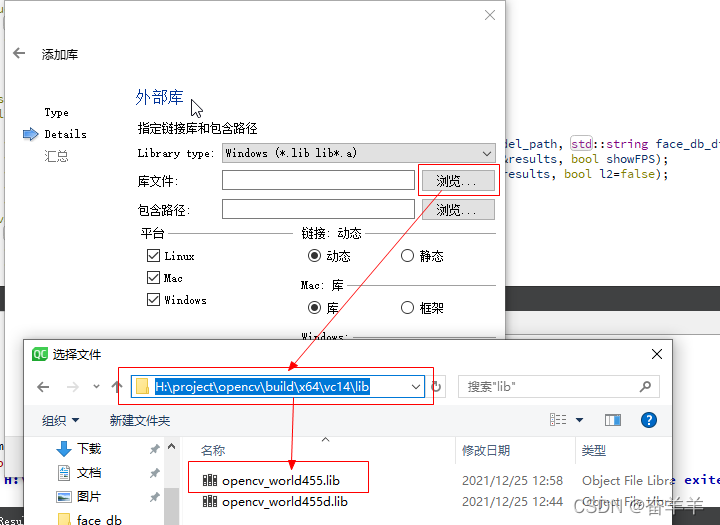The height and width of the screenshot is (525, 720).
Task: Click the search magnifier icon
Action: [x=646, y=387]
